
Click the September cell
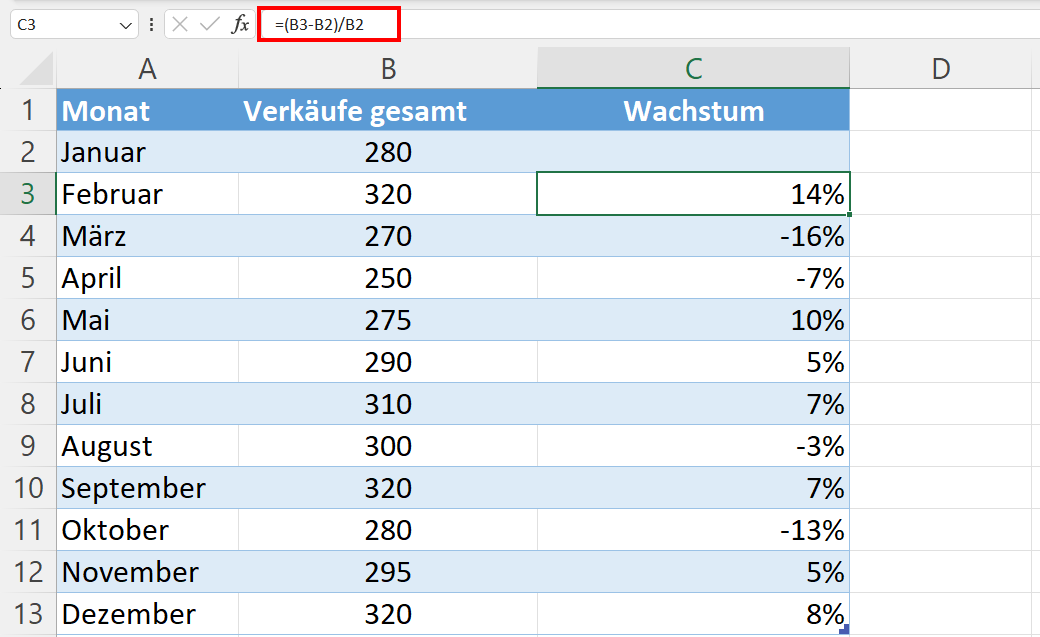[x=147, y=488]
